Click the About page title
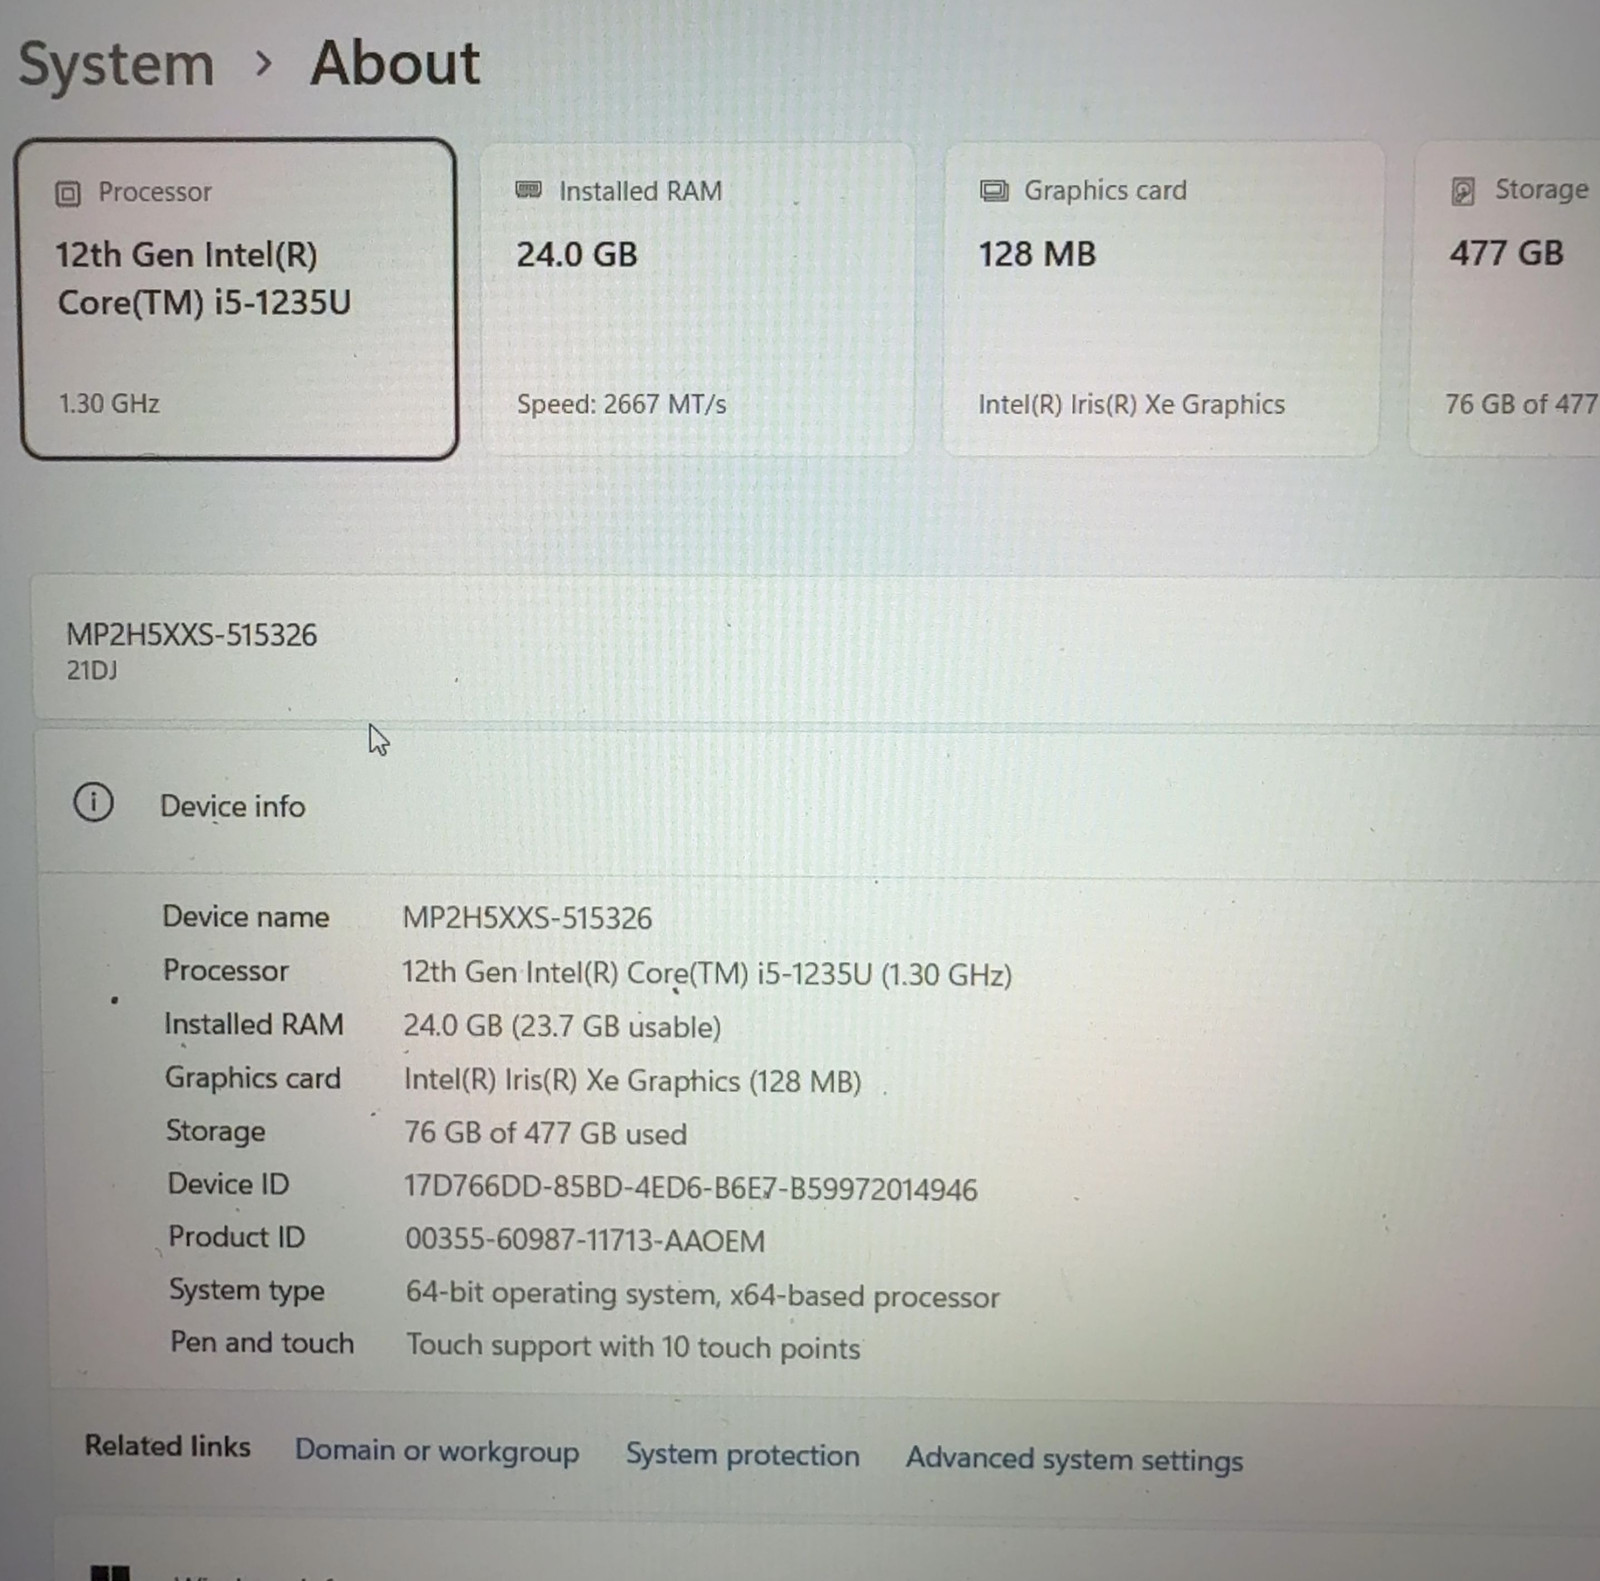Viewport: 1600px width, 1581px height. tap(395, 63)
